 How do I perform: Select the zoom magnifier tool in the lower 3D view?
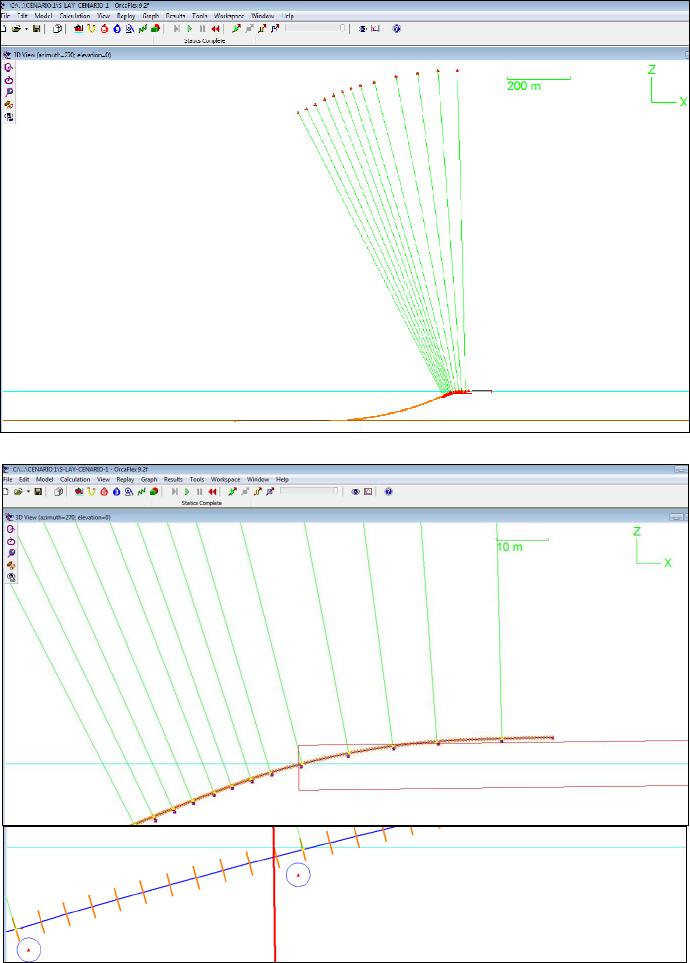pos(10,551)
